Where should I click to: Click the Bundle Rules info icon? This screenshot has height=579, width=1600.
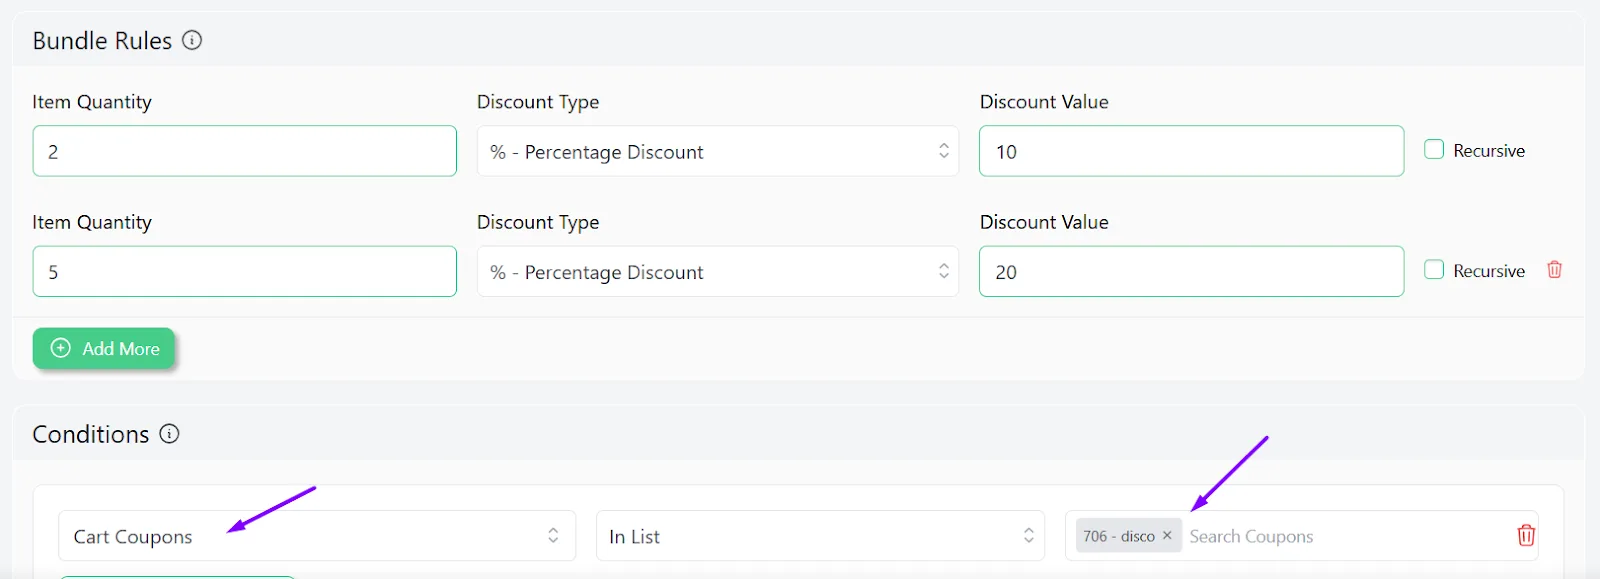coord(192,40)
